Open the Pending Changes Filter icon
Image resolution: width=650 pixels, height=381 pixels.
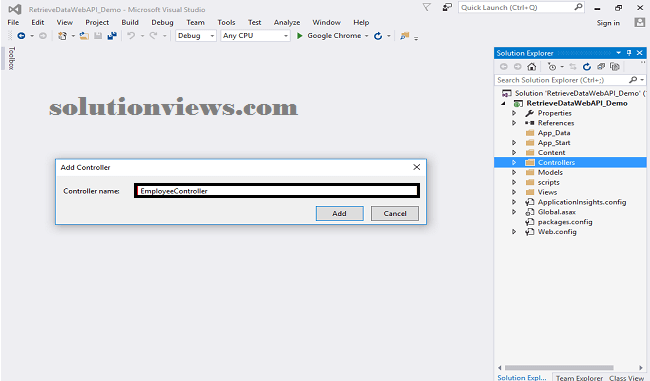click(552, 66)
